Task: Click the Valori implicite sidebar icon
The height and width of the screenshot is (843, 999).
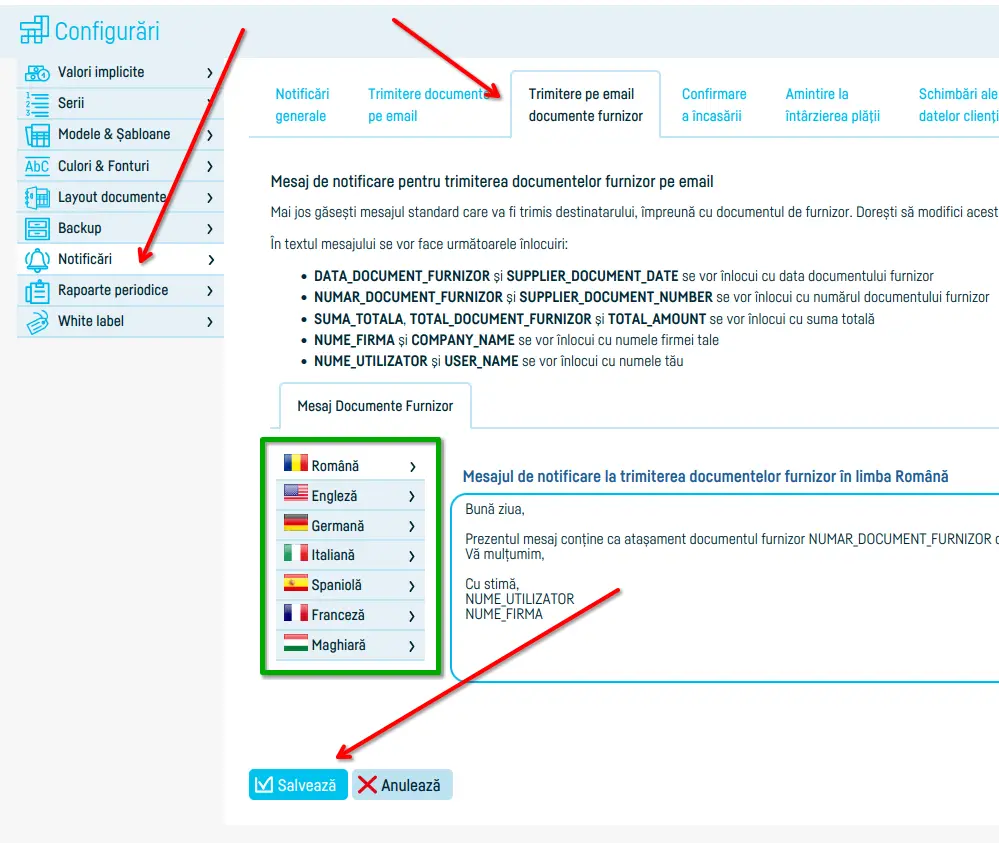Action: (37, 73)
